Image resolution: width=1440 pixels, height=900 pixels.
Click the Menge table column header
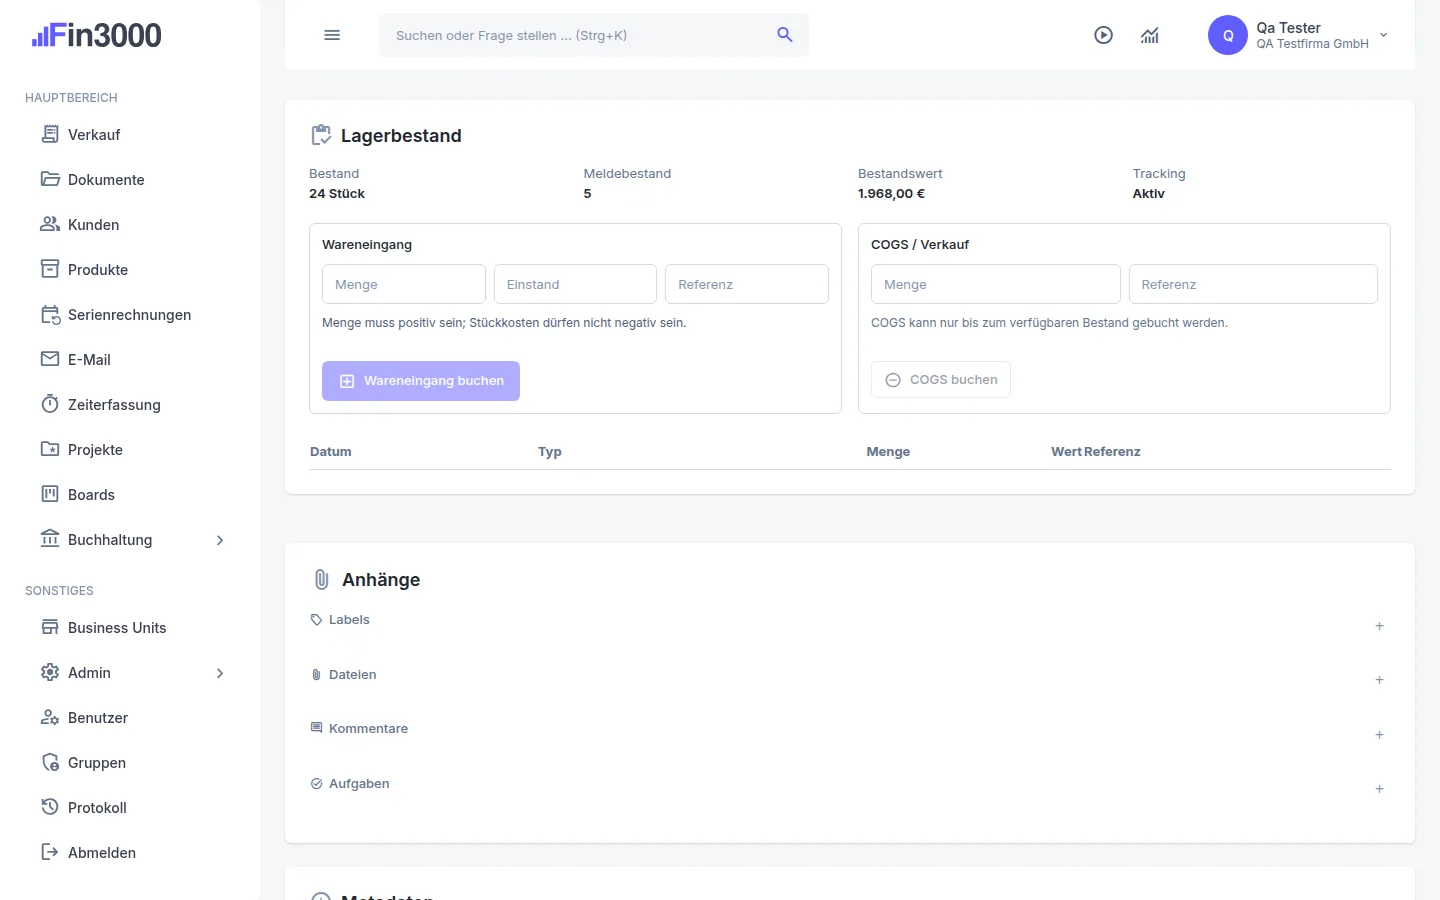888,452
